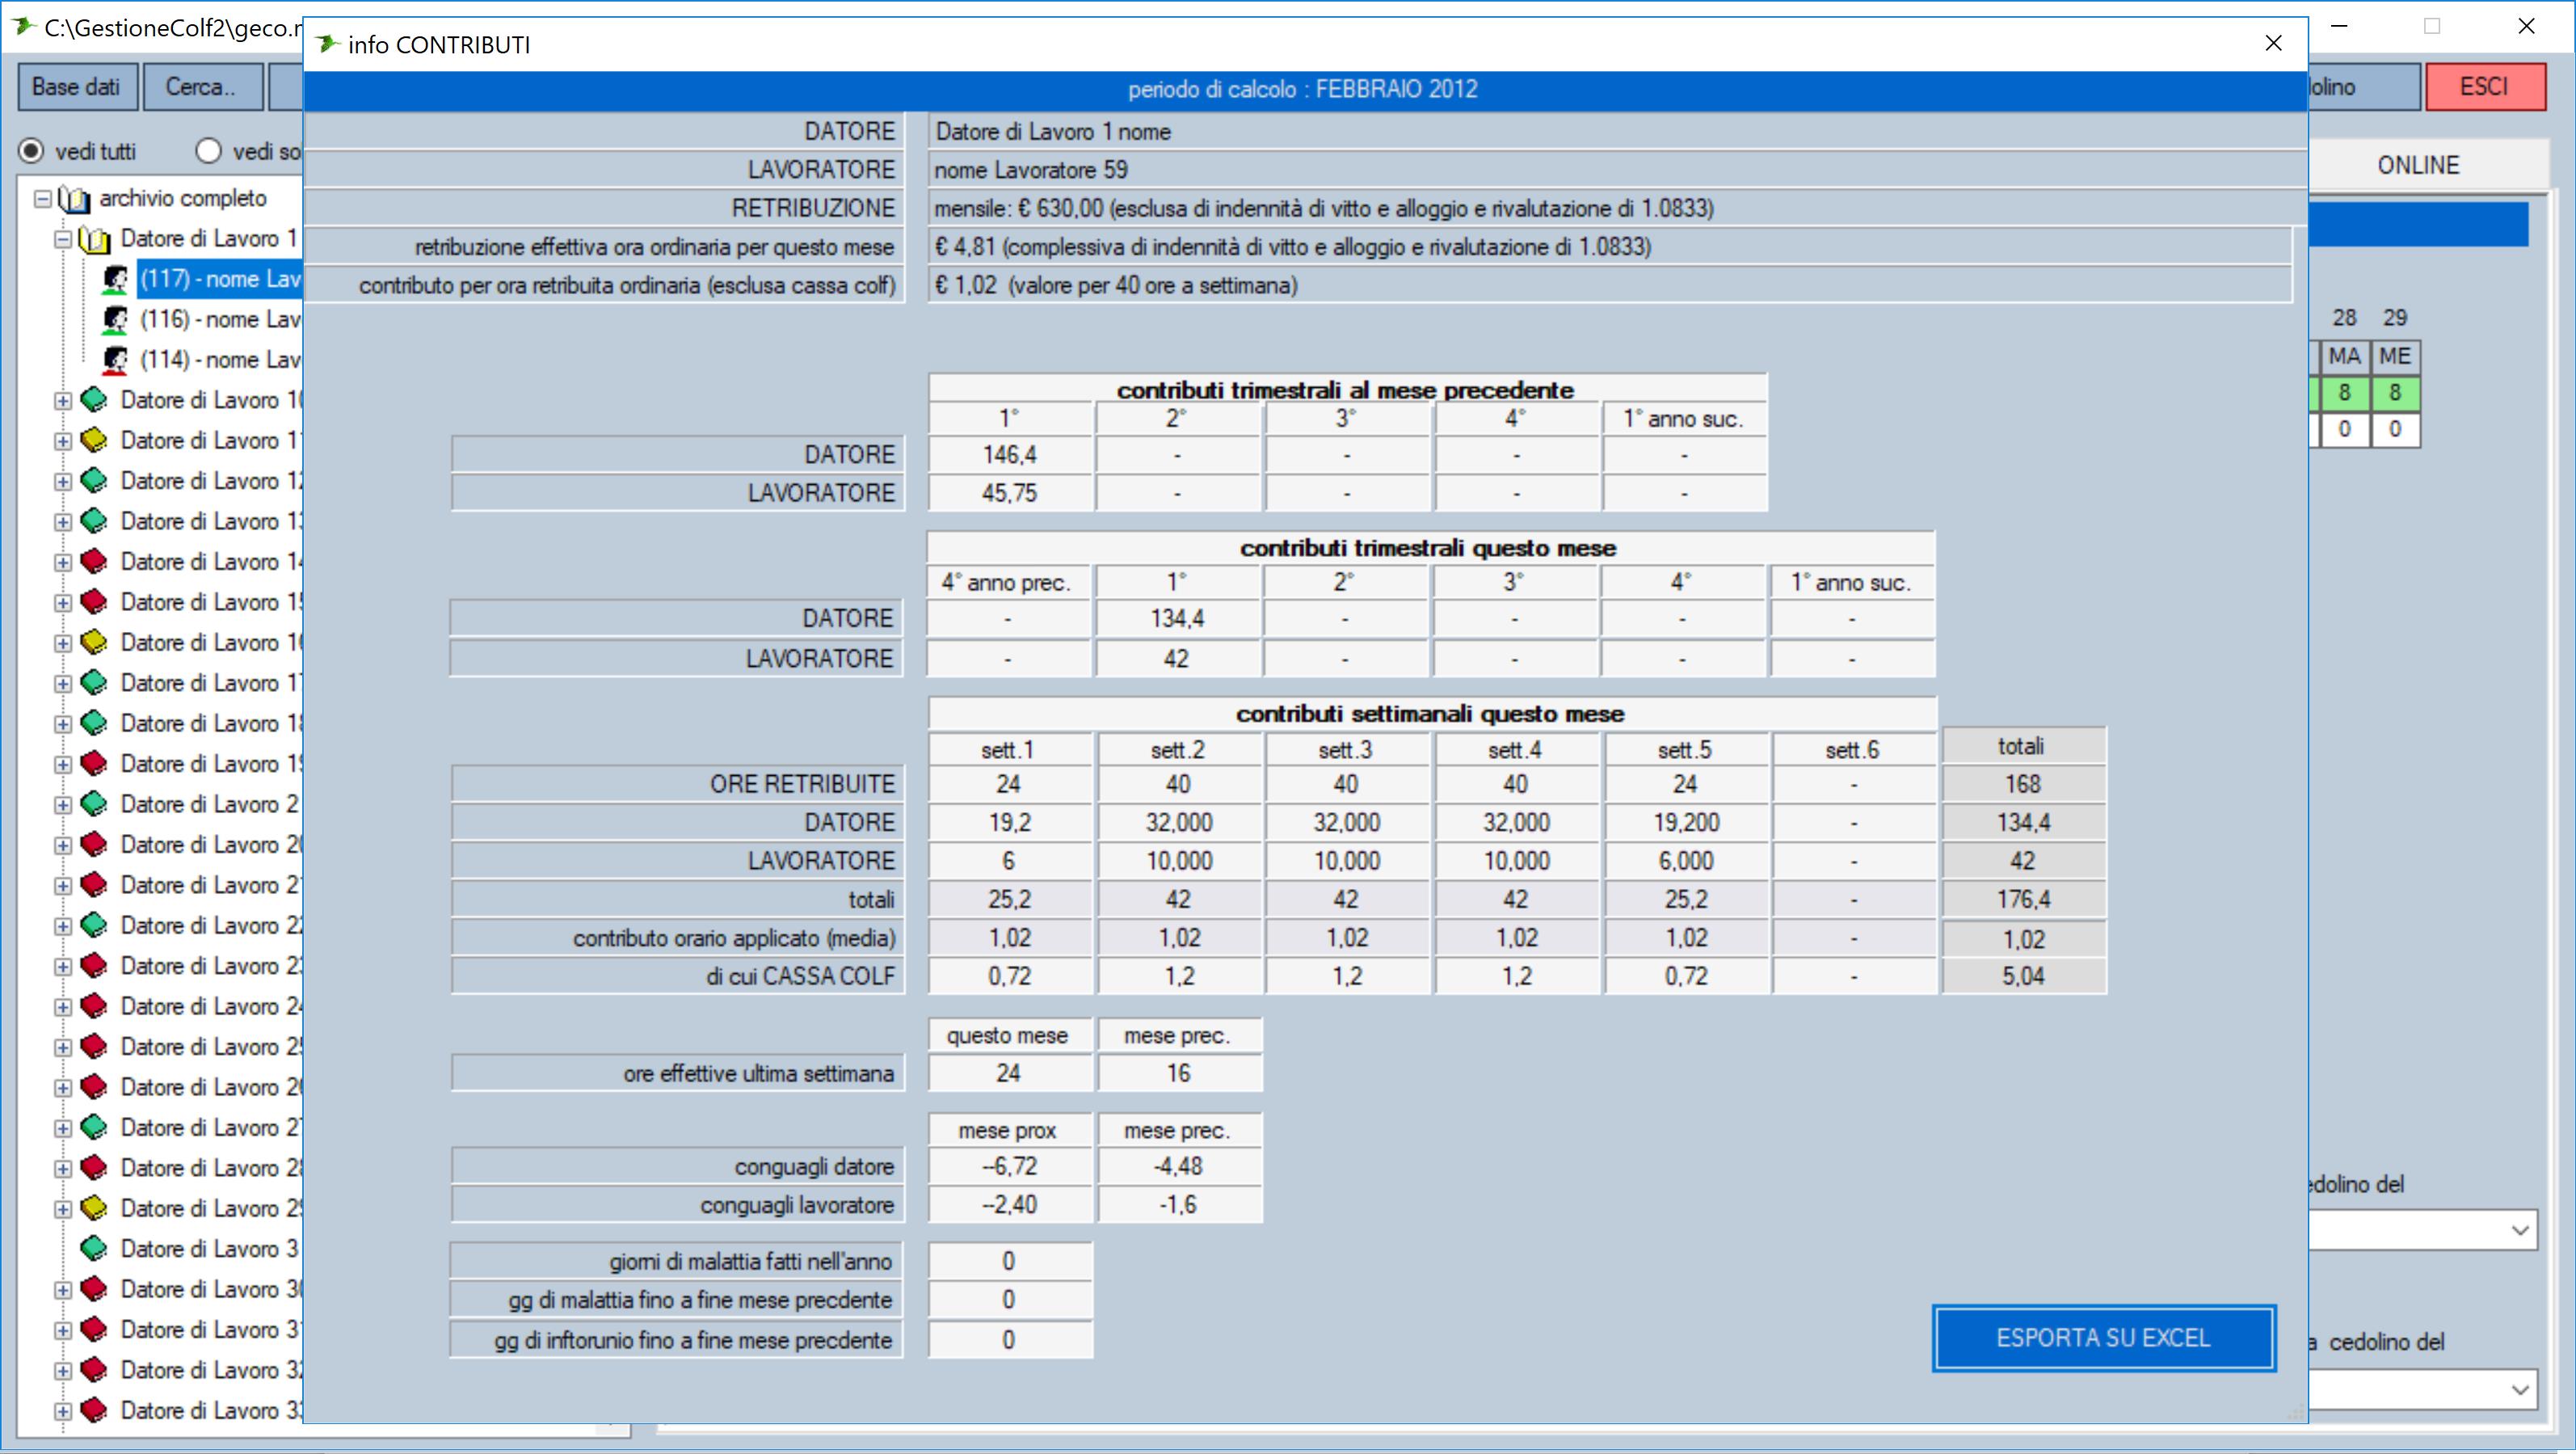Close the info CONTRIBUTI dialog
Screen dimensions: 2576x1454
point(2273,44)
